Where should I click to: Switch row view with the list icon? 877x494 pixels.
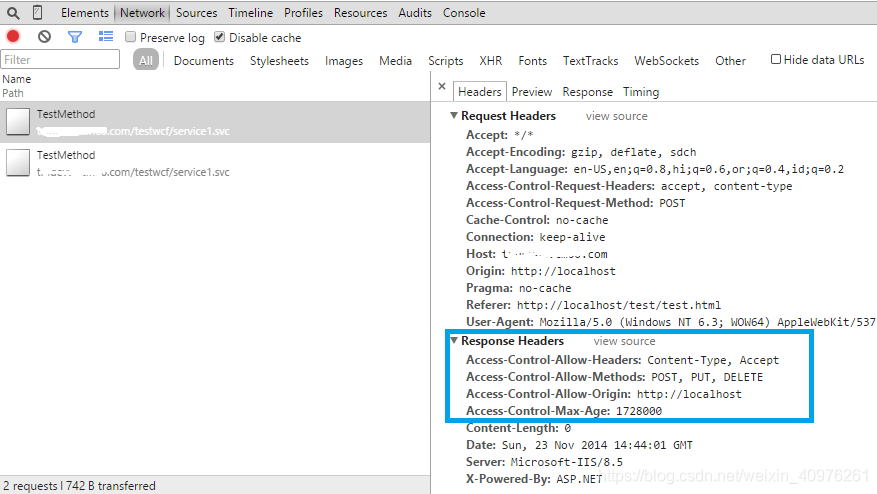106,37
